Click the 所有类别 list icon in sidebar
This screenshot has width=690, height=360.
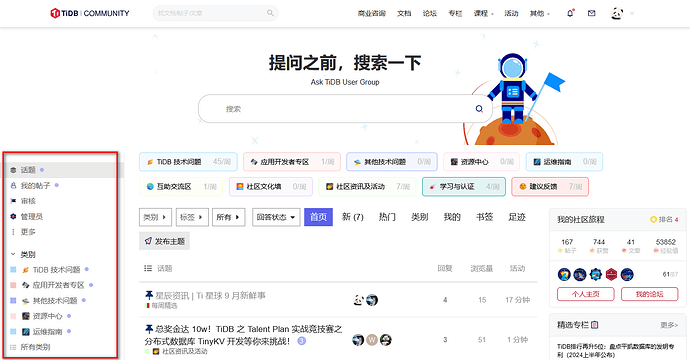tap(13, 347)
